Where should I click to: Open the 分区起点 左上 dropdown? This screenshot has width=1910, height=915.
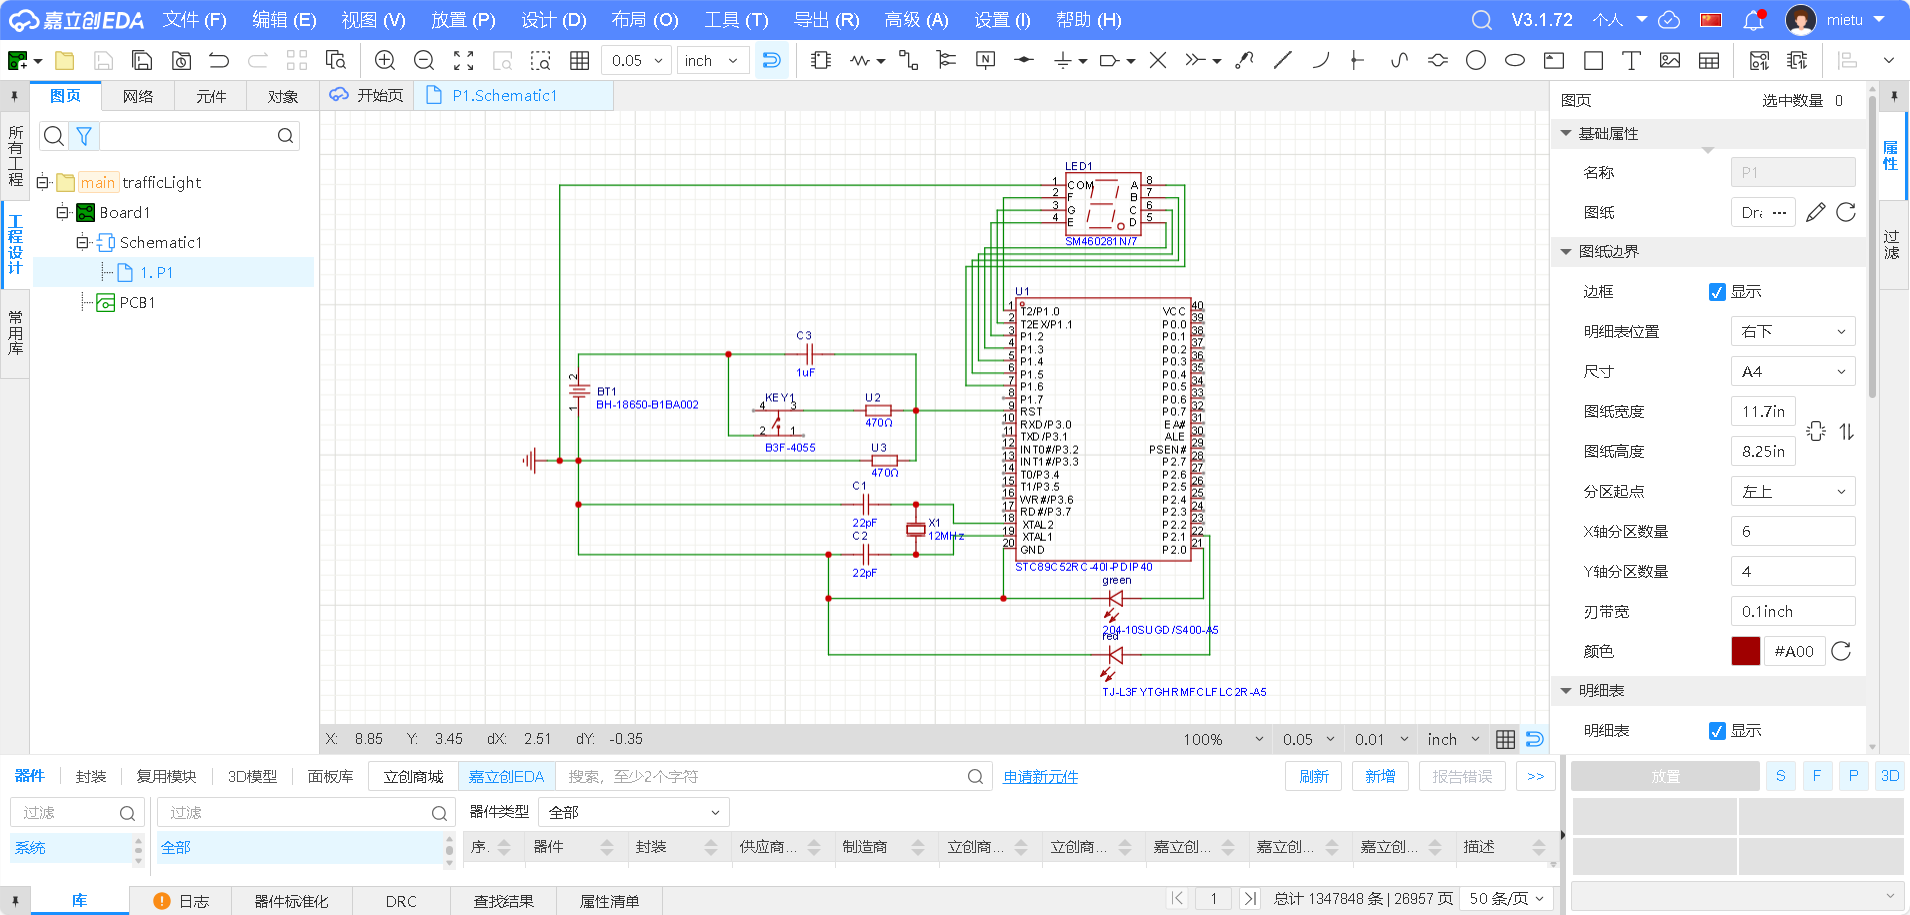[1793, 492]
